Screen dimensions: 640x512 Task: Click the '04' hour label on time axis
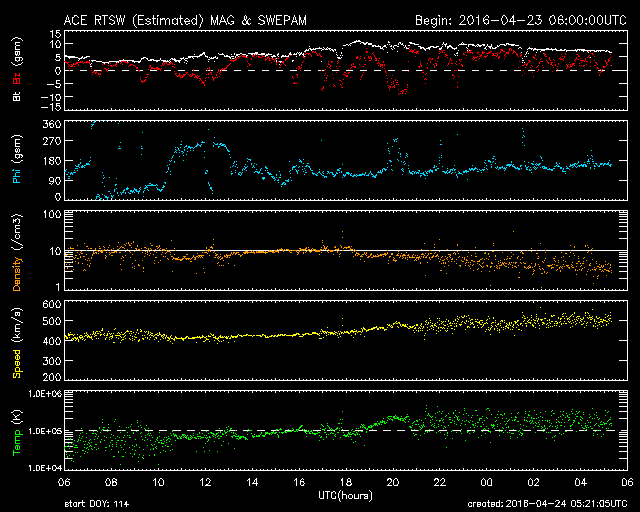[x=580, y=482]
